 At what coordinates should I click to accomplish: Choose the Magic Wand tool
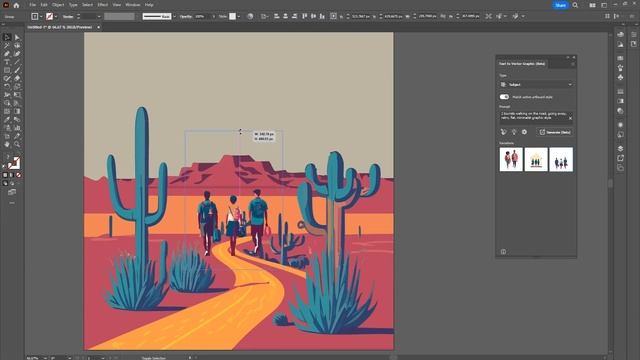tap(7, 45)
